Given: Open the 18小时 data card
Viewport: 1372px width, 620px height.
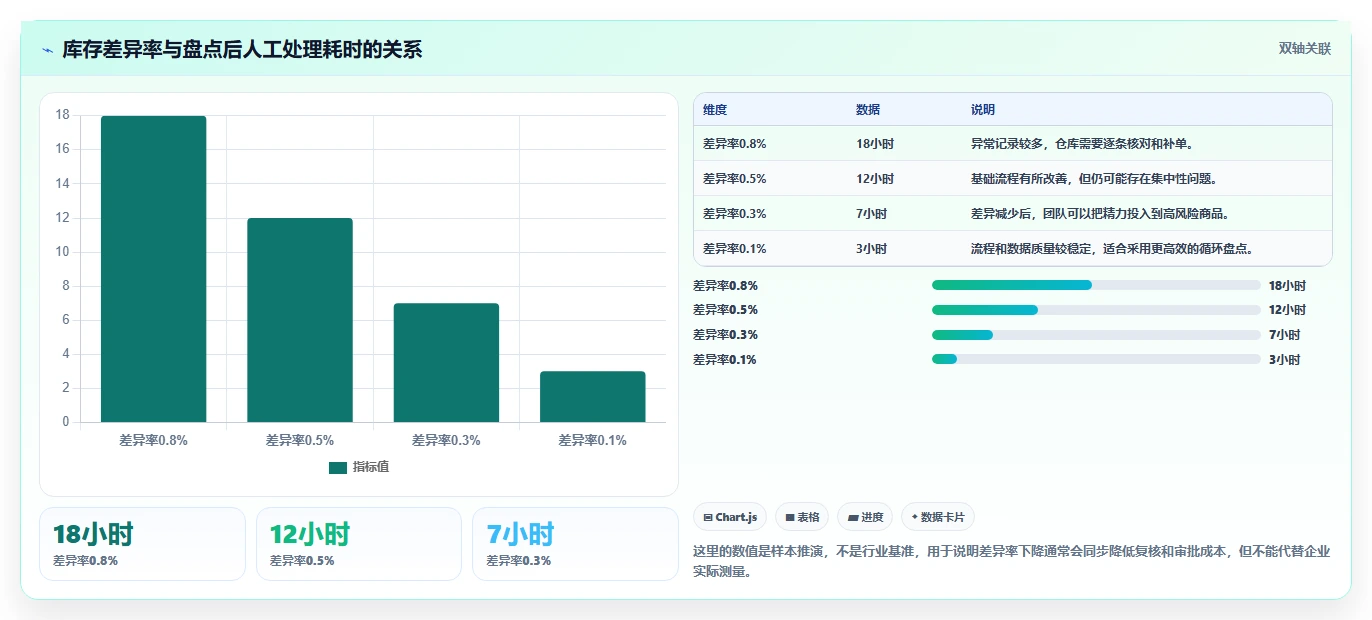Looking at the screenshot, I should pyautogui.click(x=142, y=544).
